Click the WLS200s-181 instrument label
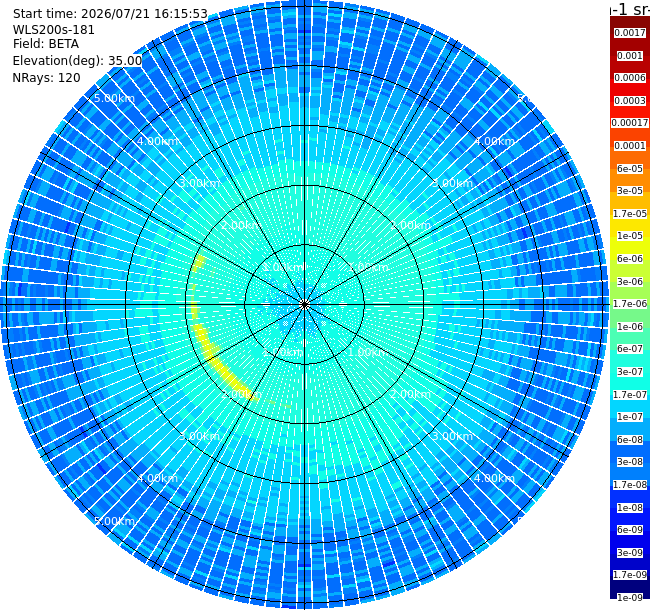650x610 pixels. (x=54, y=30)
